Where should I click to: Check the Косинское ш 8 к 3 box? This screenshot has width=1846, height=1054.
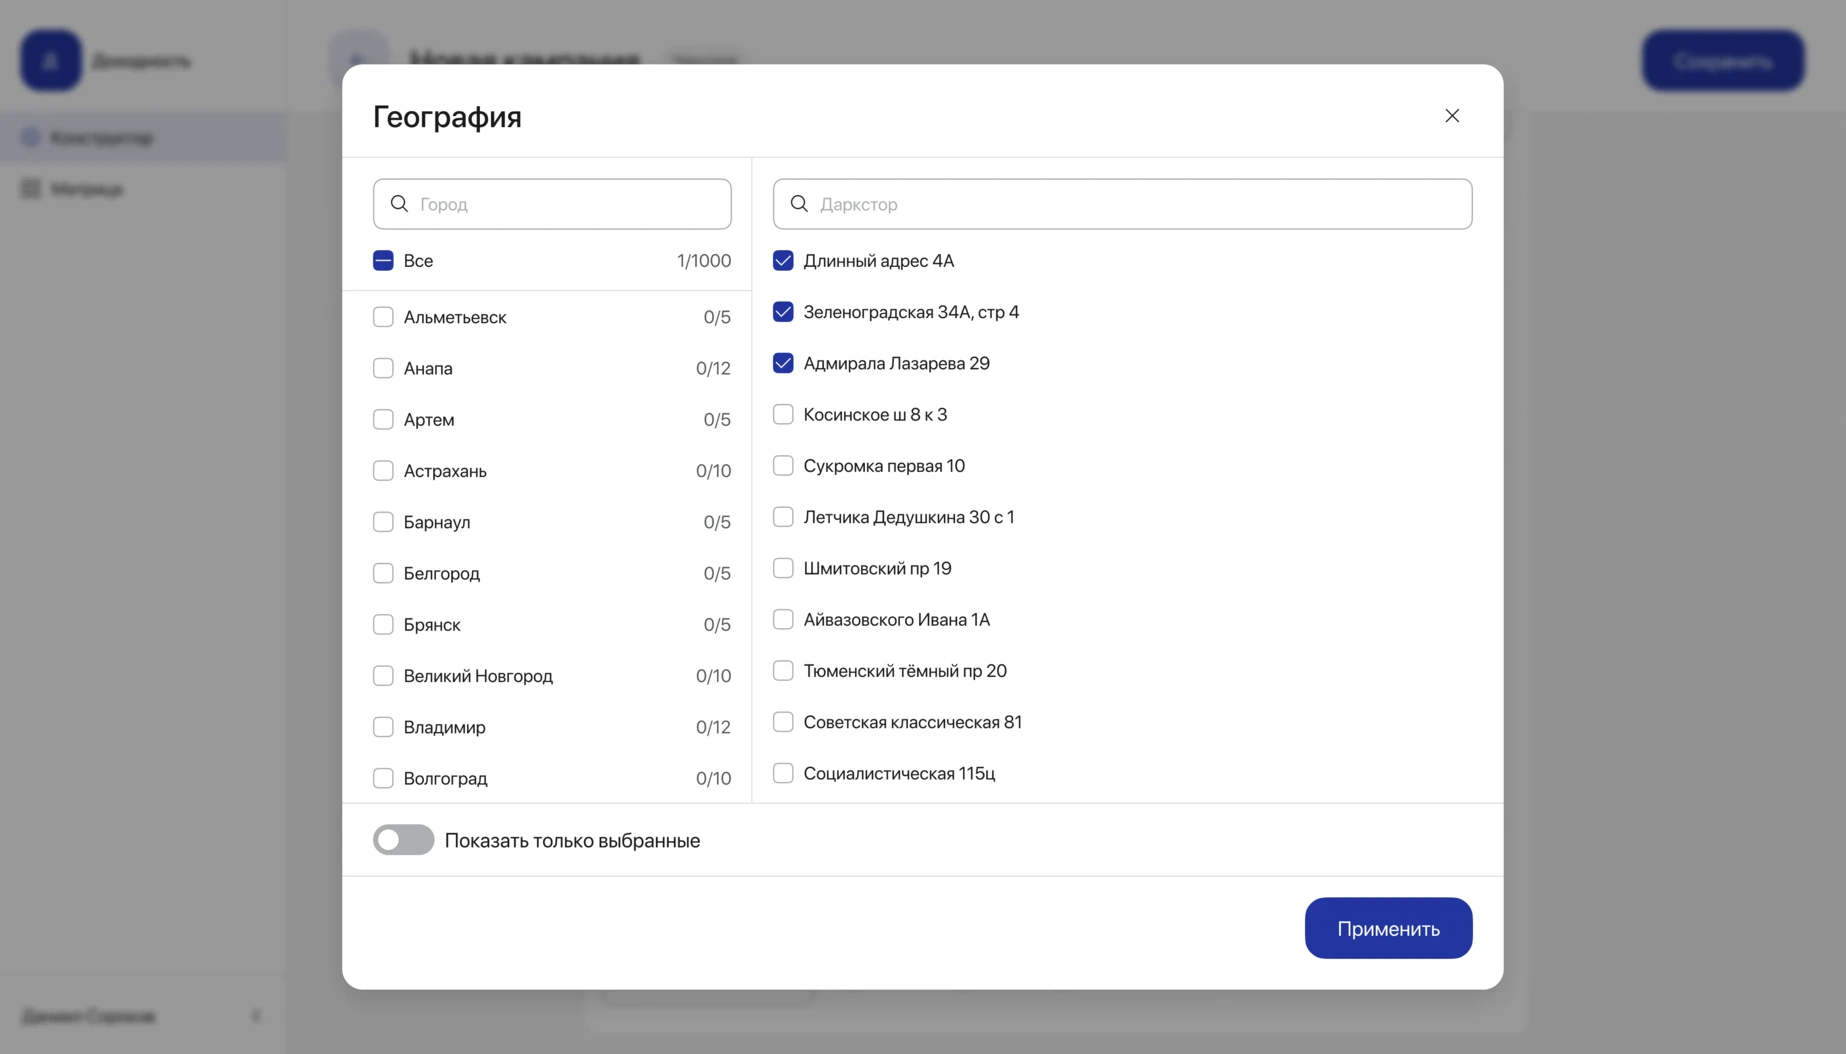tap(783, 414)
